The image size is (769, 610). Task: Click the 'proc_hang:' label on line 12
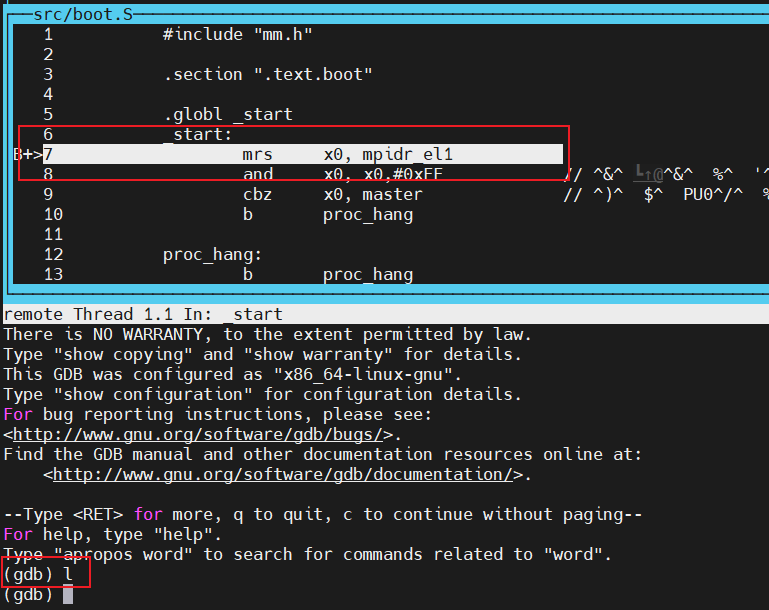click(212, 255)
